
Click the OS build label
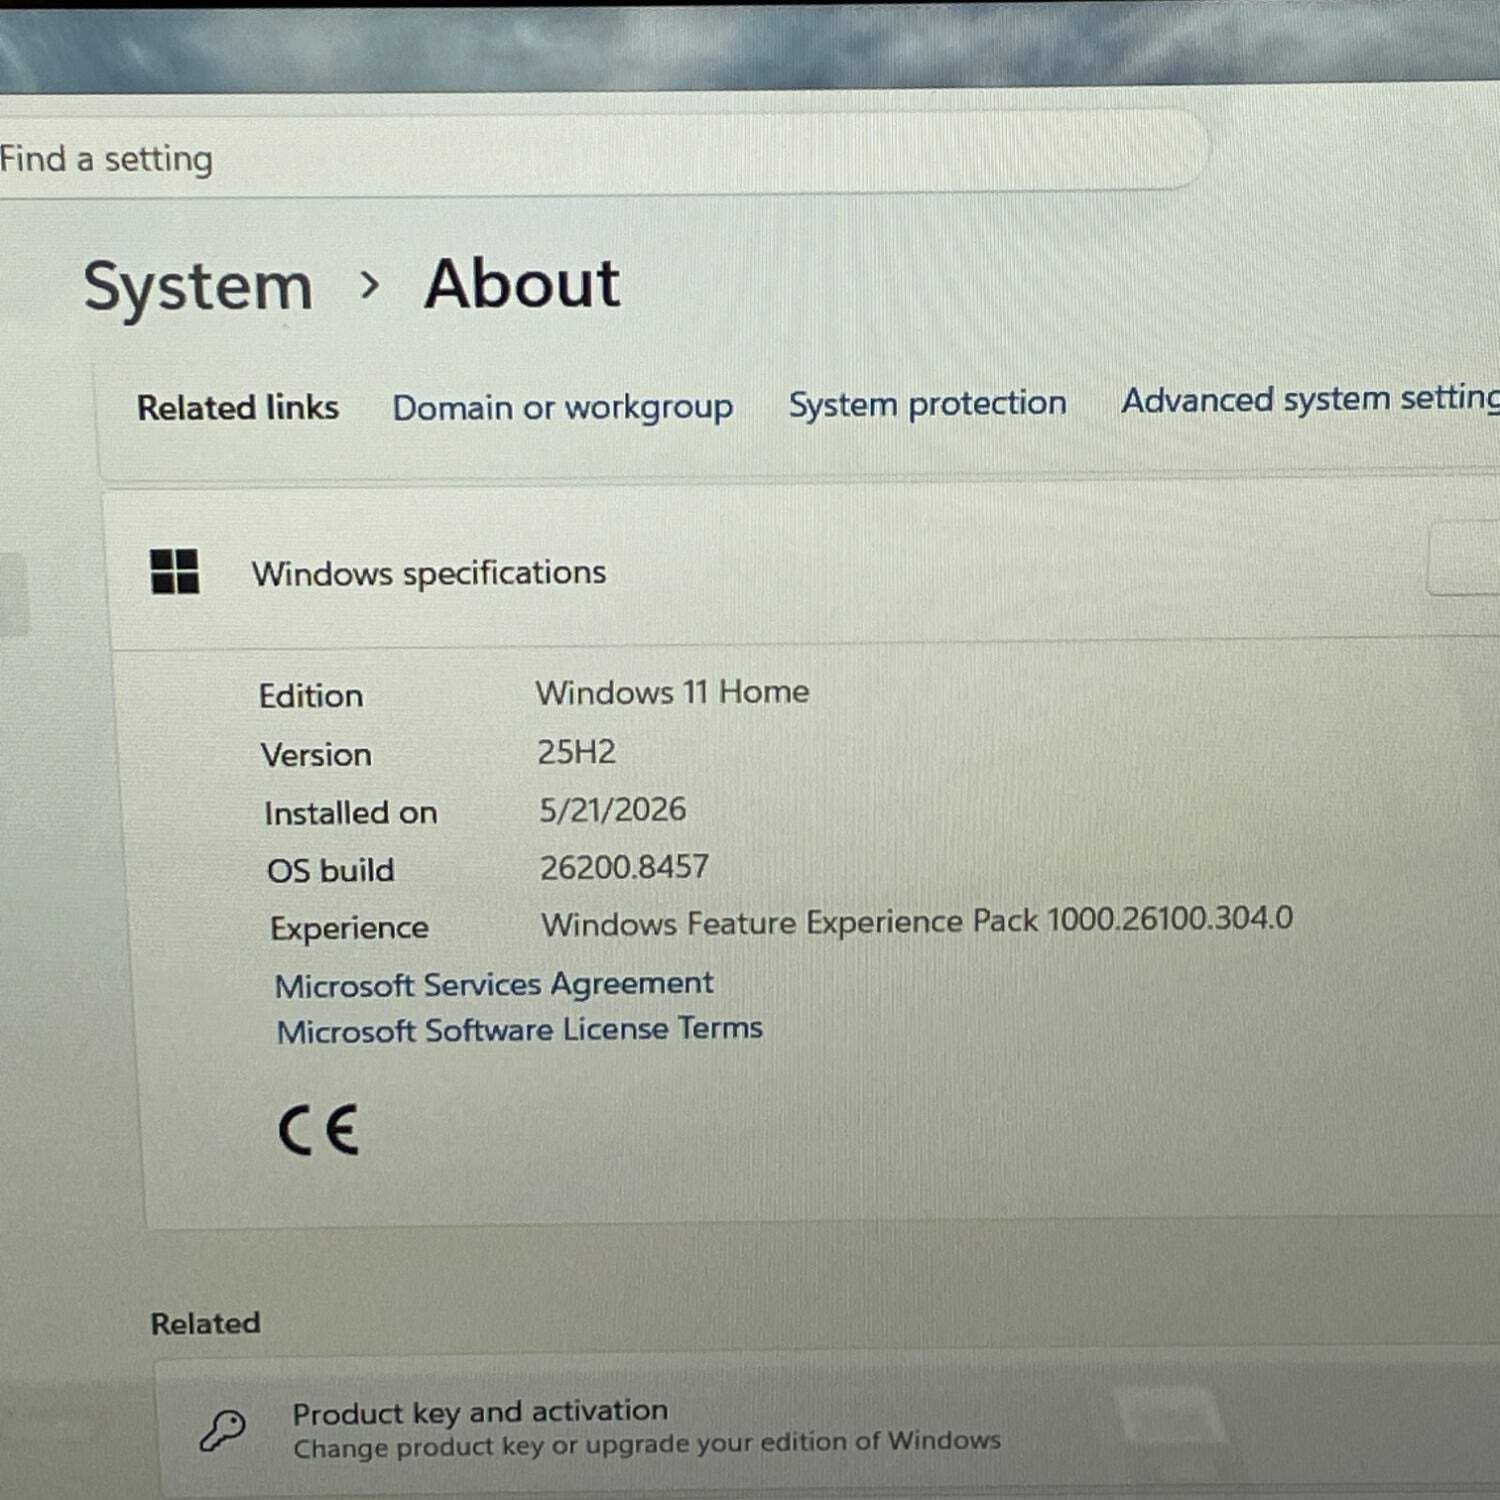pos(330,870)
